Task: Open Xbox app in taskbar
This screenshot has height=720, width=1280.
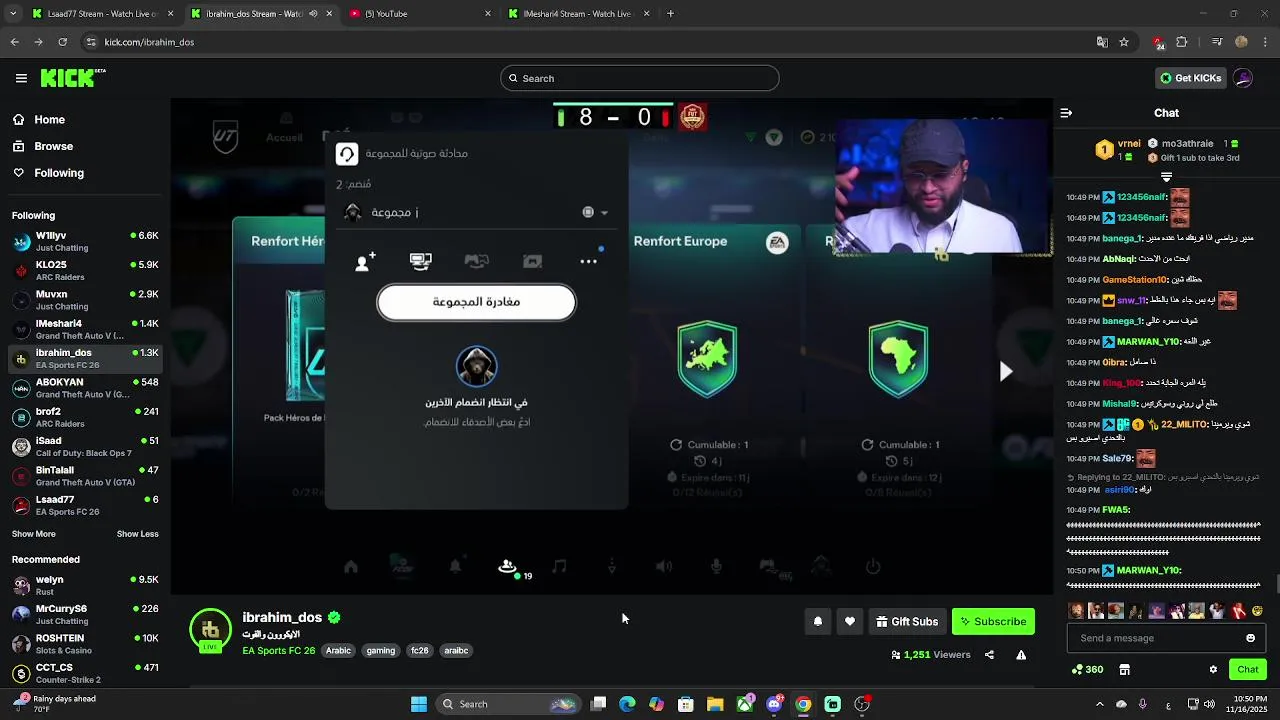Action: pos(745,704)
